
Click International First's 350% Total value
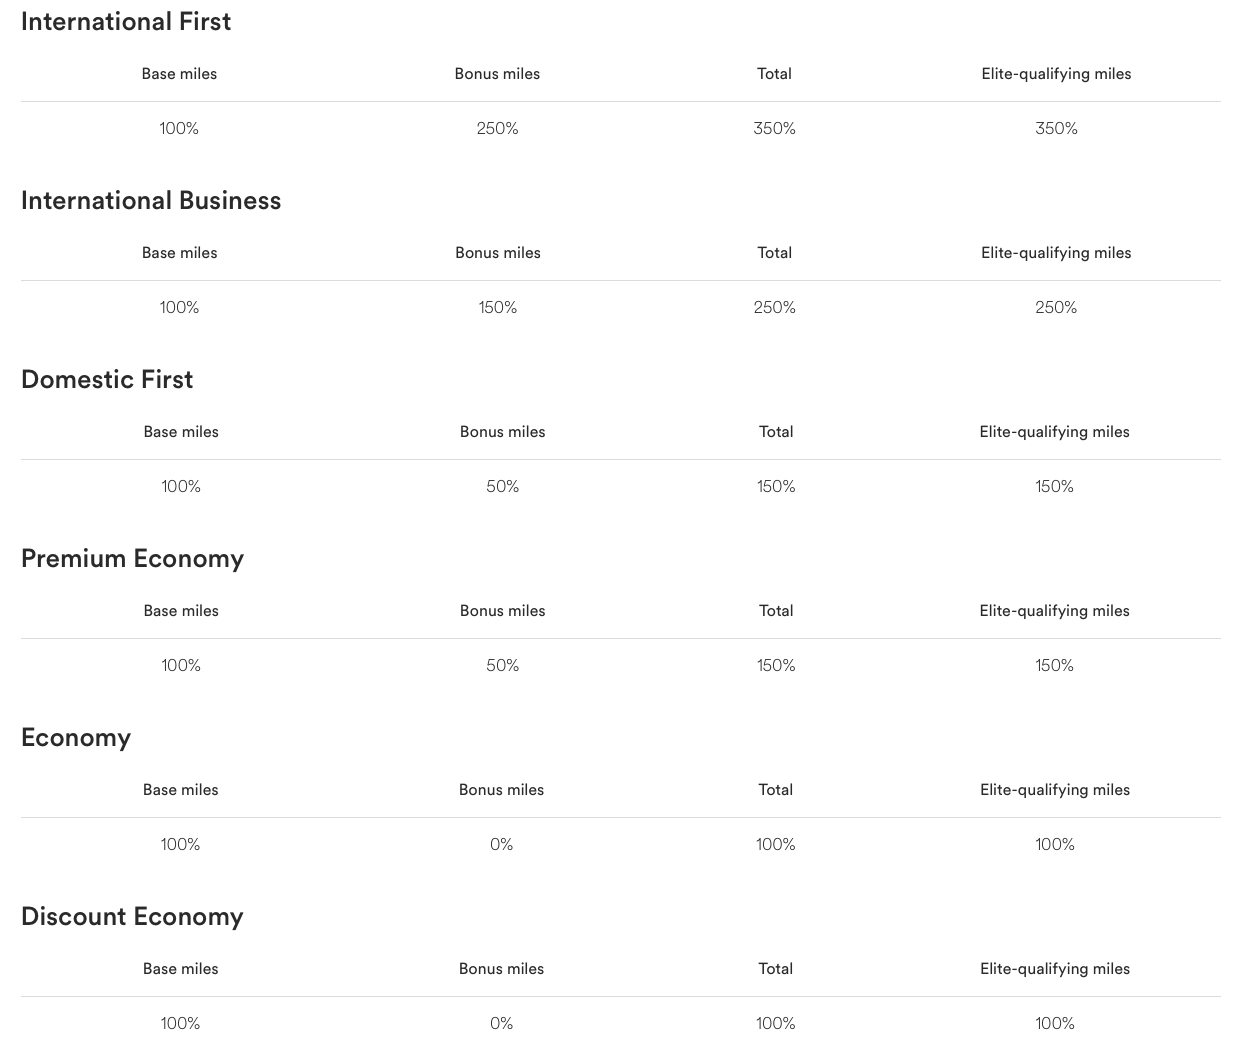click(774, 129)
